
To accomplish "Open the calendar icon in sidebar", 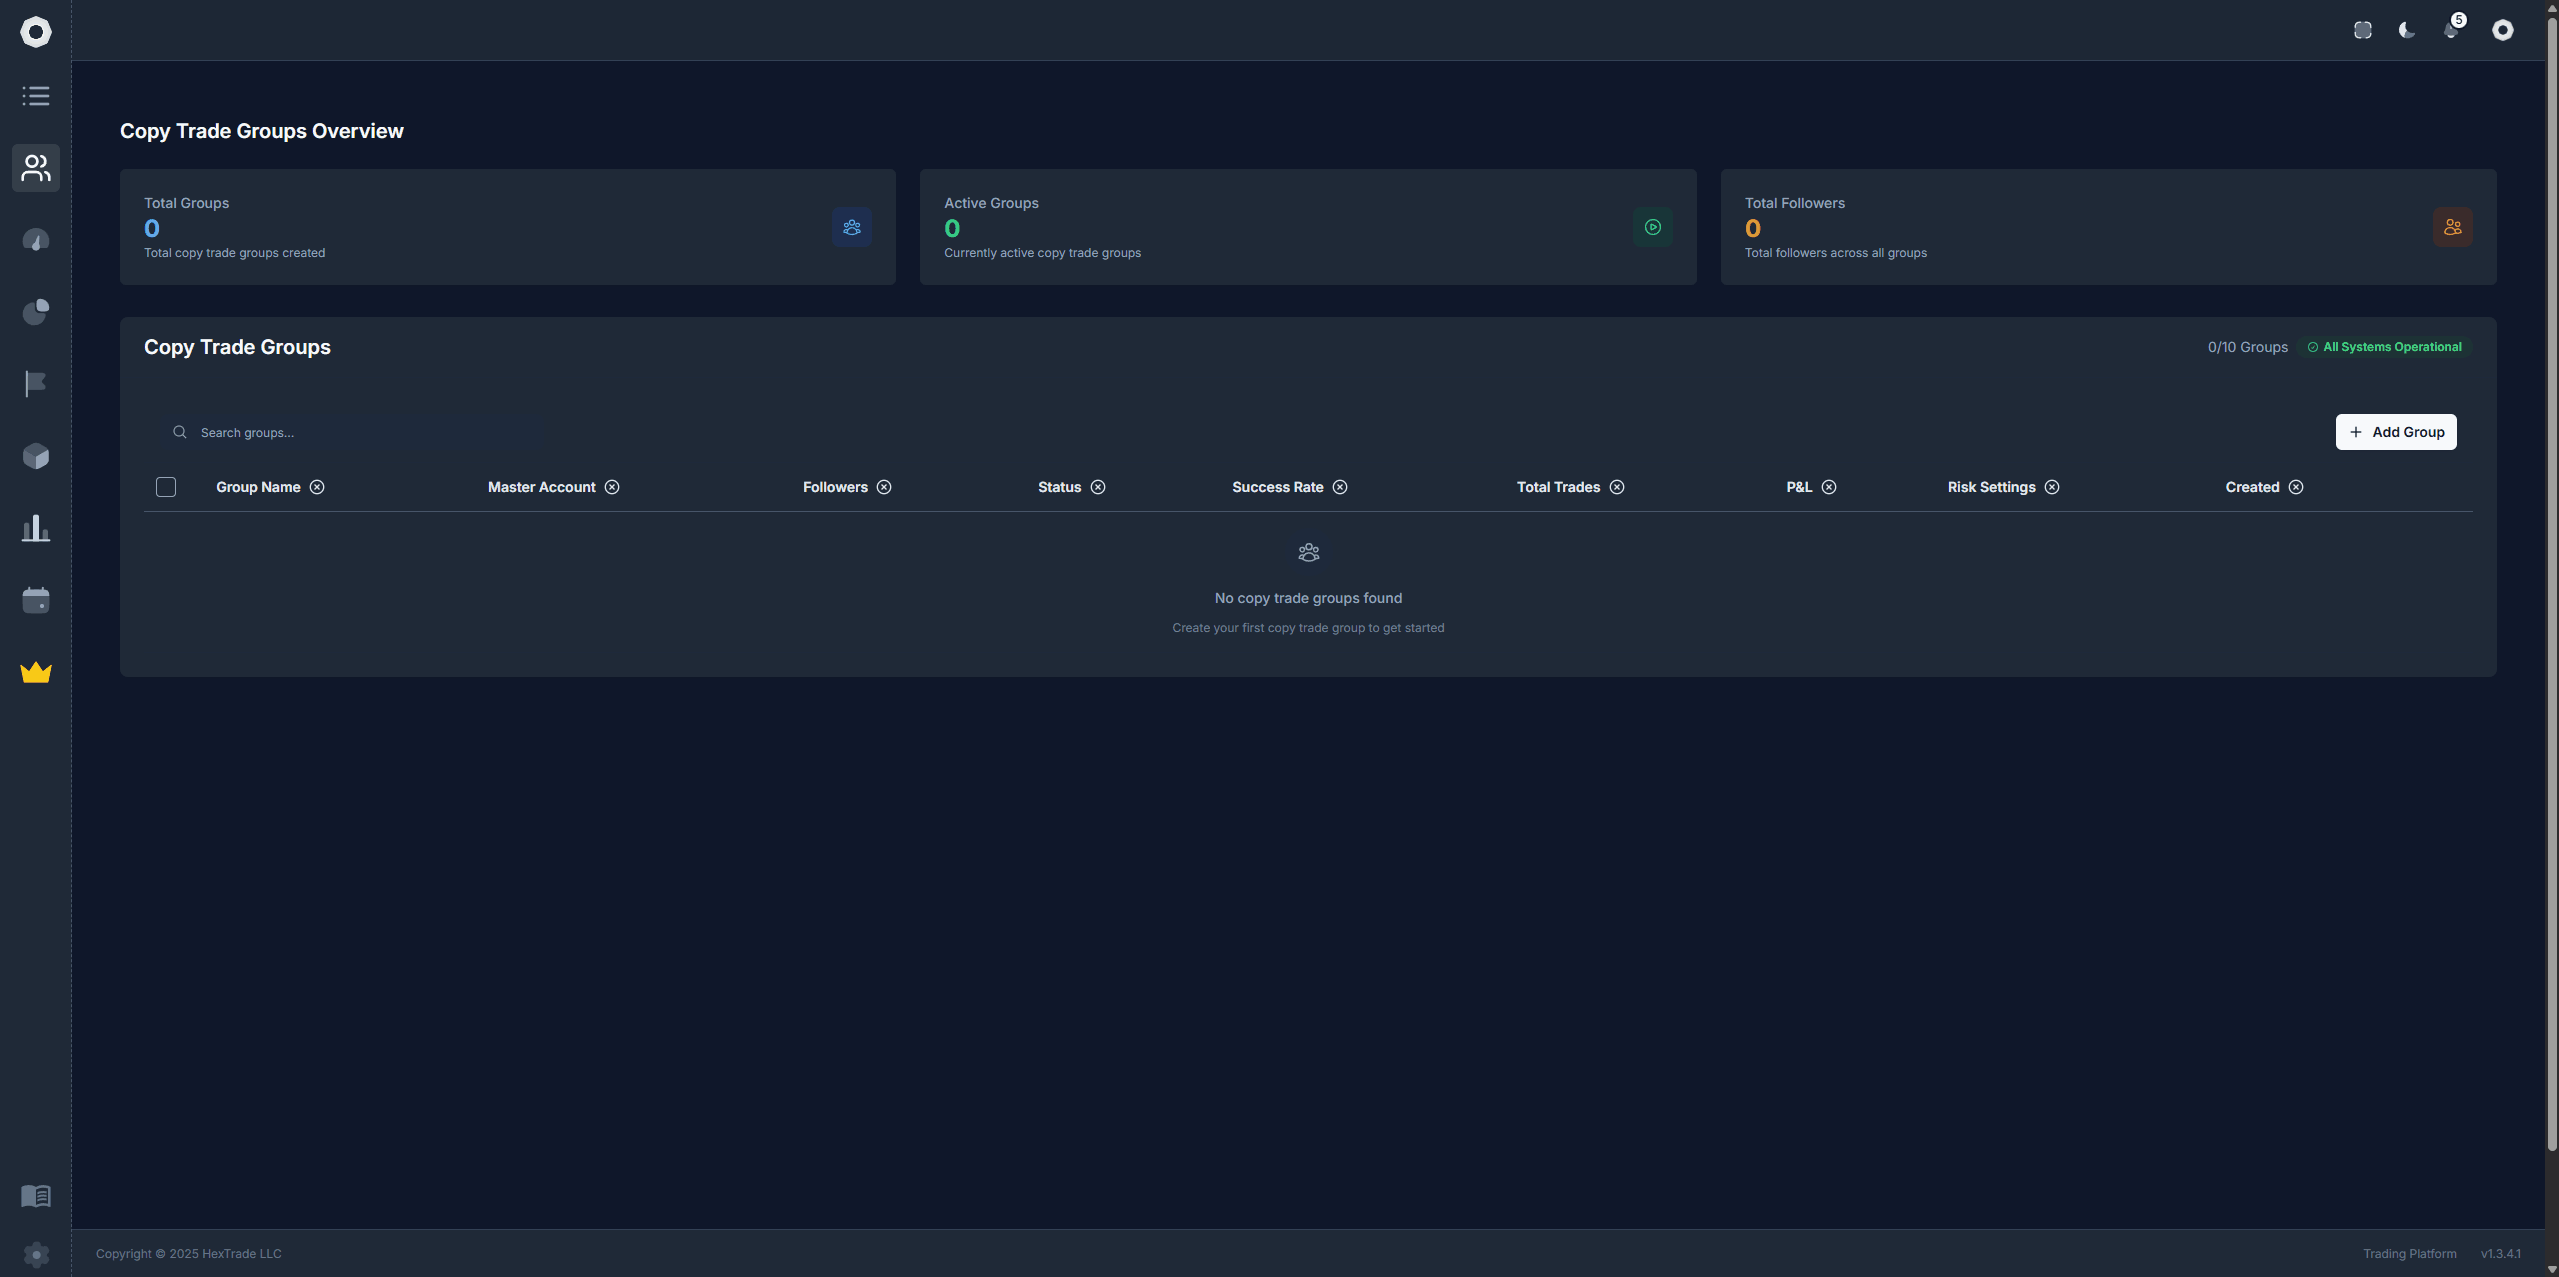I will coord(36,600).
